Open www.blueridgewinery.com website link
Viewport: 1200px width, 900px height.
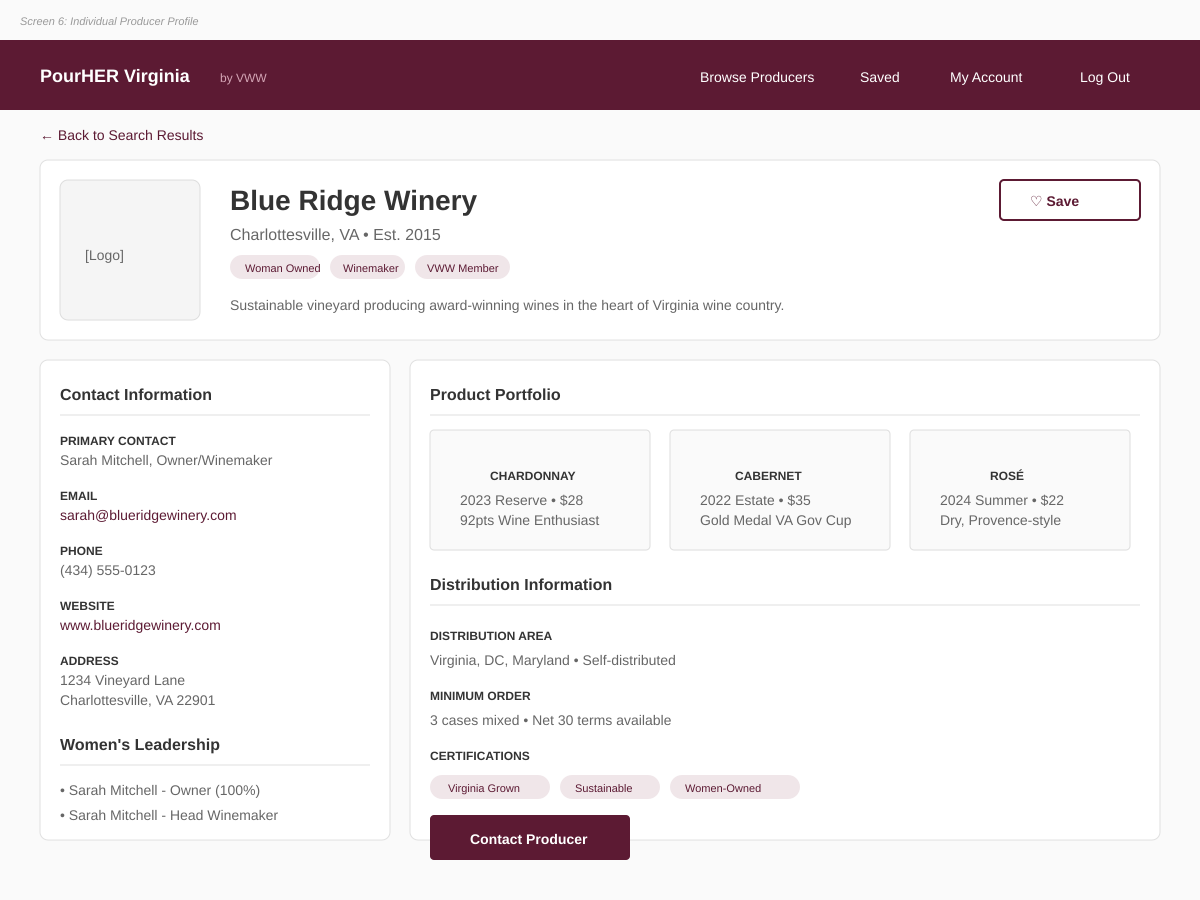tap(140, 625)
